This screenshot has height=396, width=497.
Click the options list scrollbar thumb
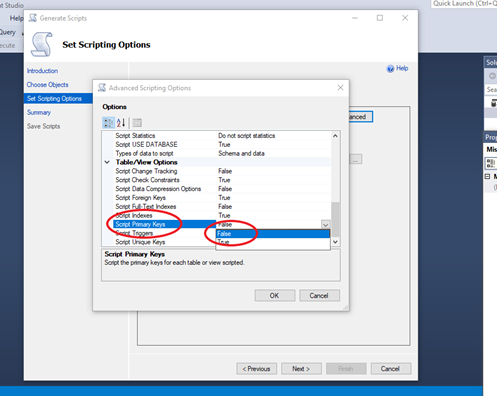(336, 218)
